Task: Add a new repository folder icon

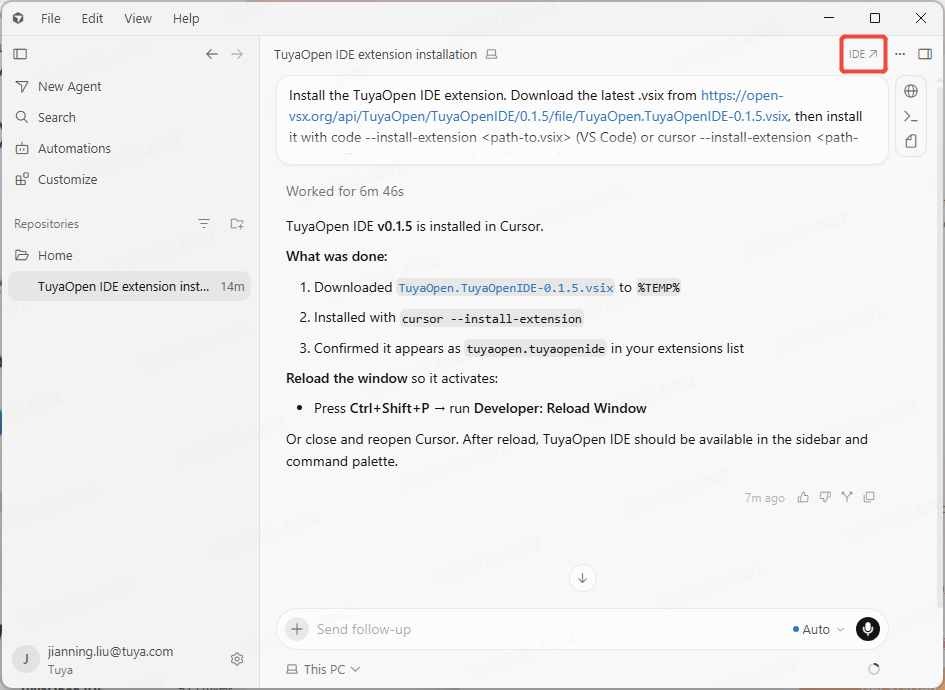Action: pos(237,224)
